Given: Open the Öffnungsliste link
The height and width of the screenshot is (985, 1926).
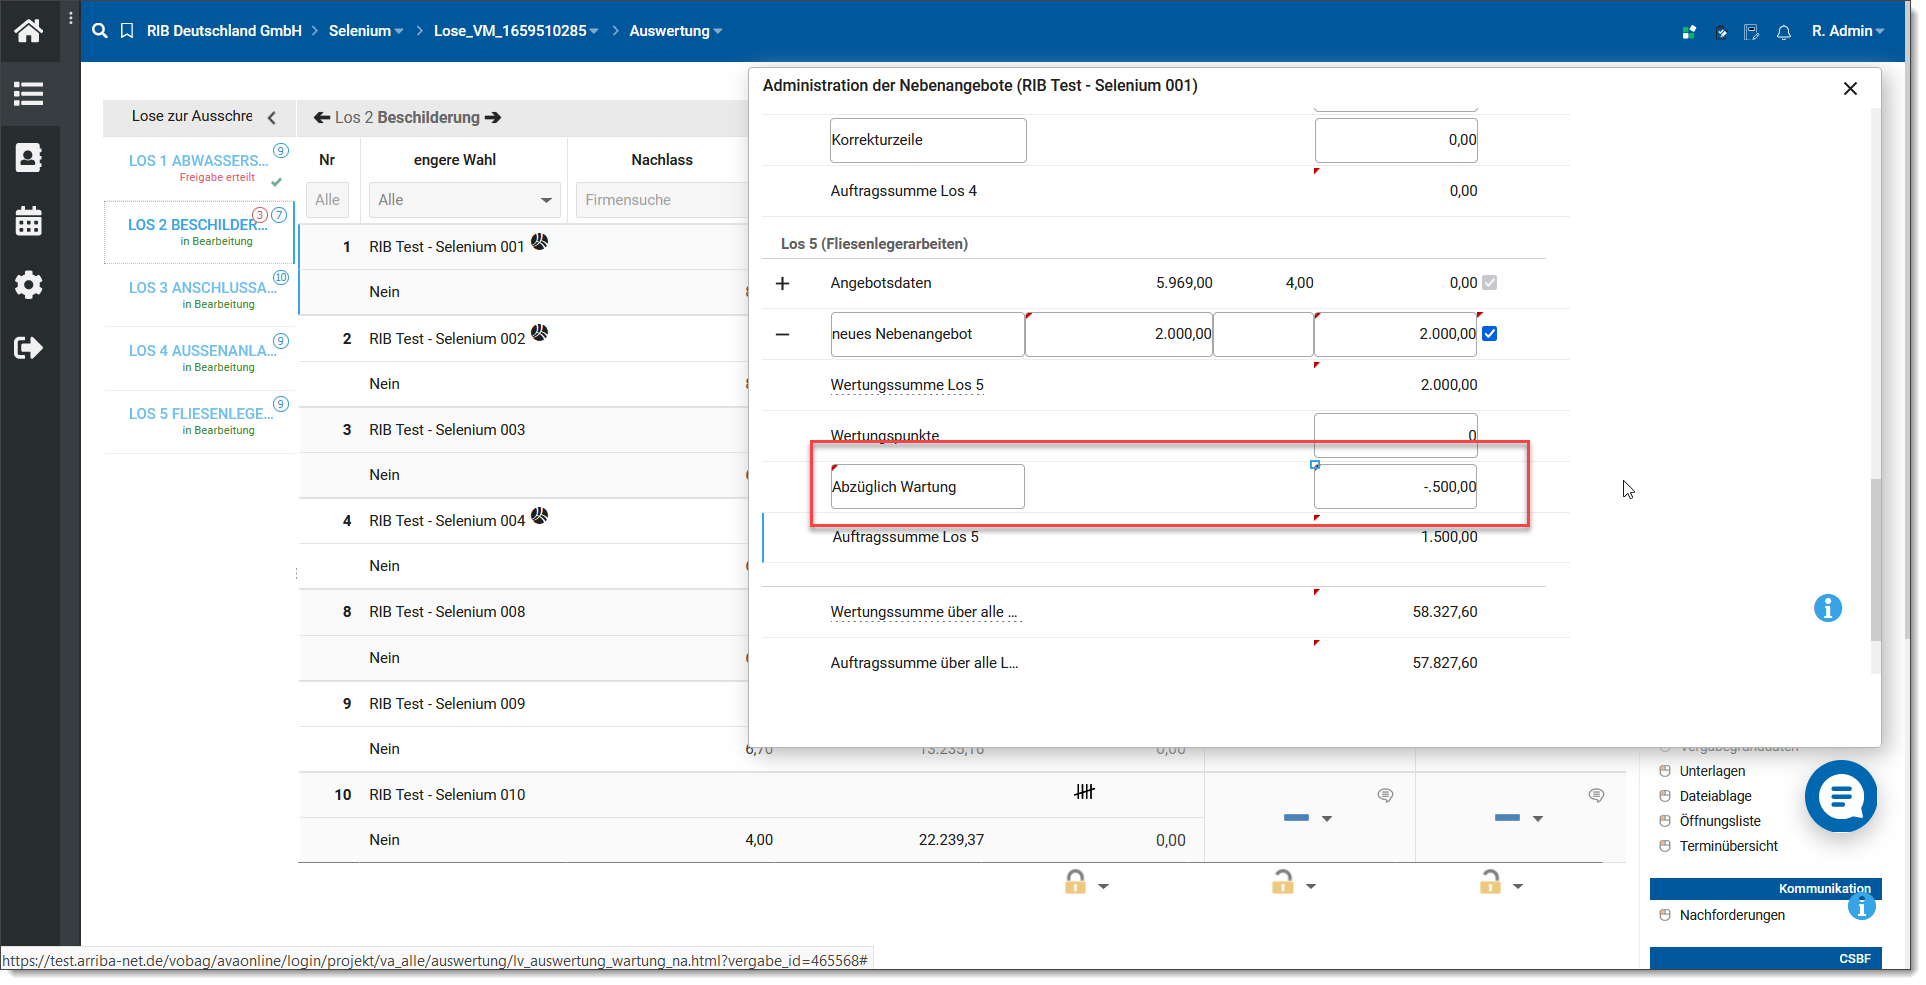Looking at the screenshot, I should [x=1720, y=821].
